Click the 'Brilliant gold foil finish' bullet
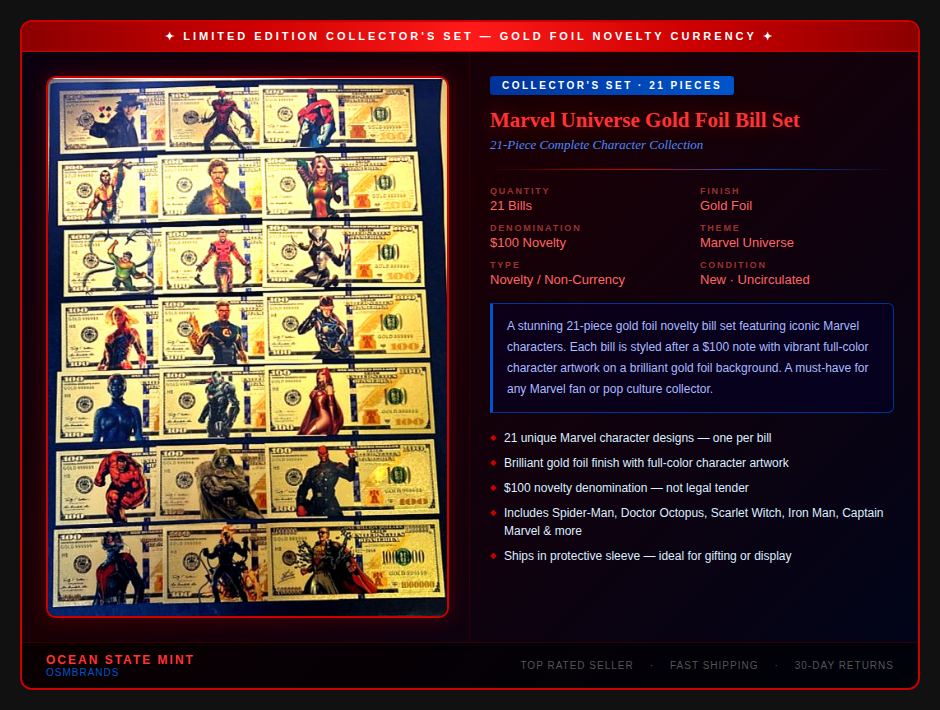This screenshot has width=940, height=710. 646,463
